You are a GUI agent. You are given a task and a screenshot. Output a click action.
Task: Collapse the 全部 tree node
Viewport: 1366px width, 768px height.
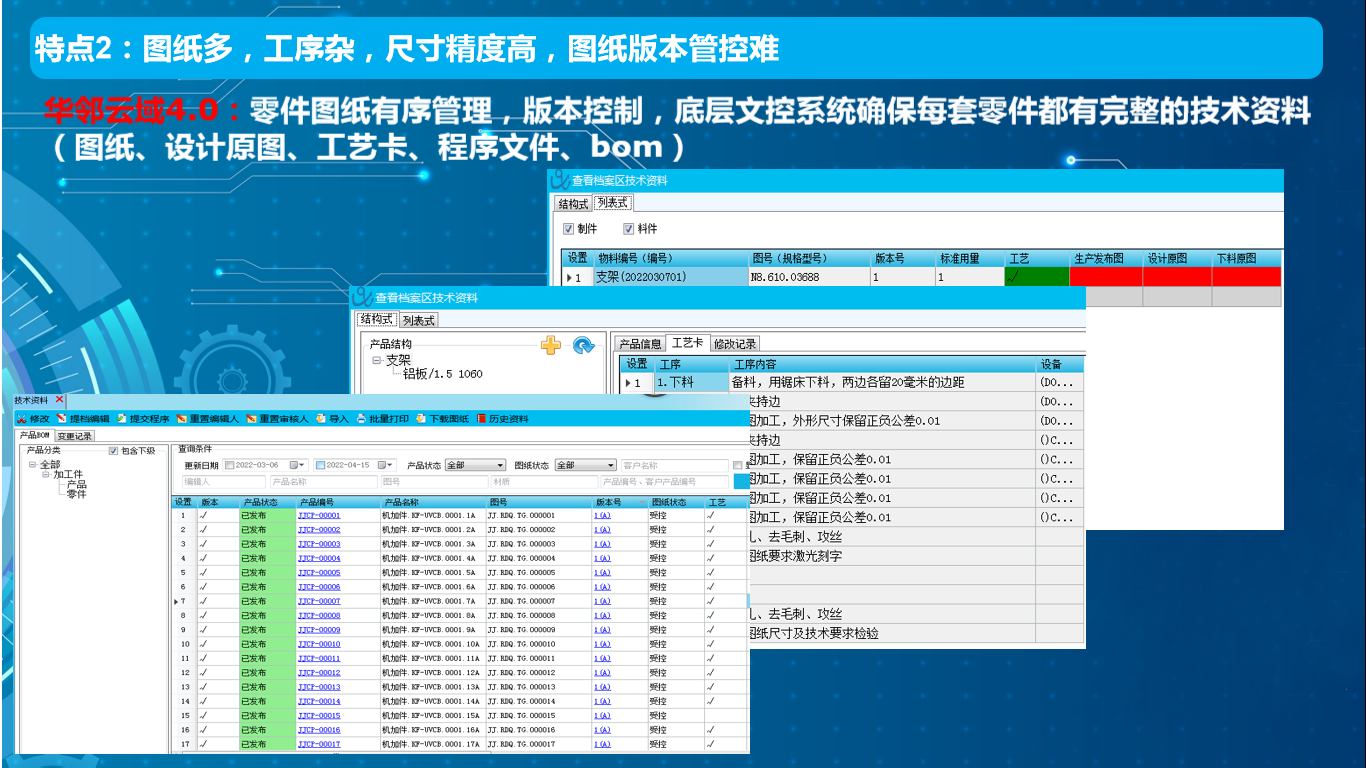point(33,465)
